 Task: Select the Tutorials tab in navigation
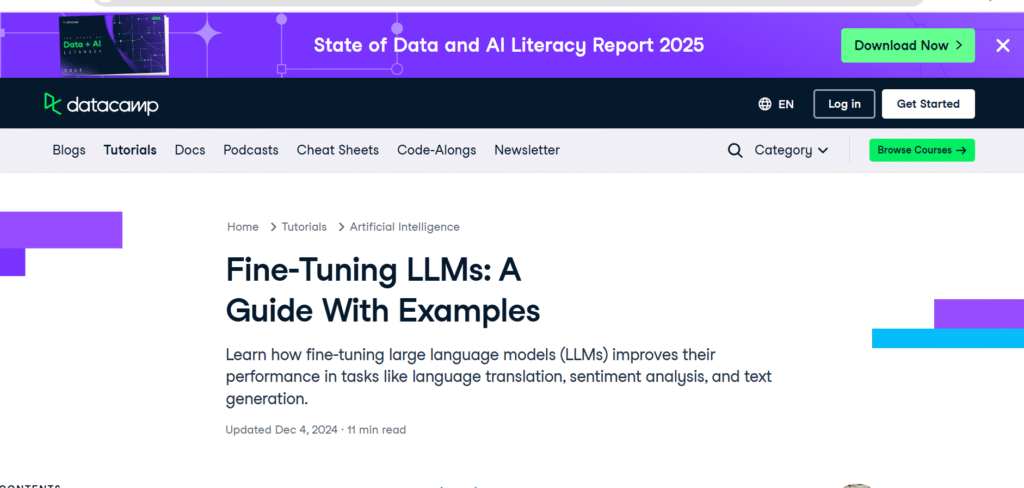130,150
